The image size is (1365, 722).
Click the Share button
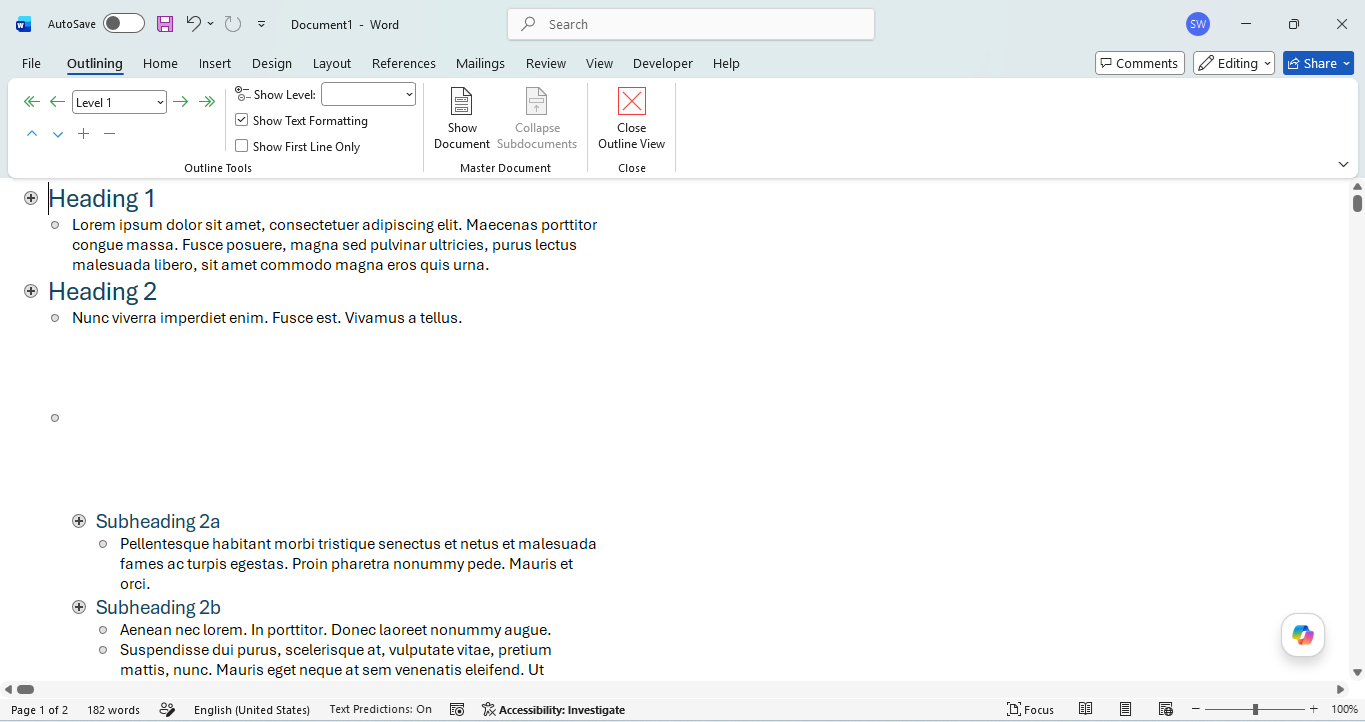click(x=1318, y=63)
